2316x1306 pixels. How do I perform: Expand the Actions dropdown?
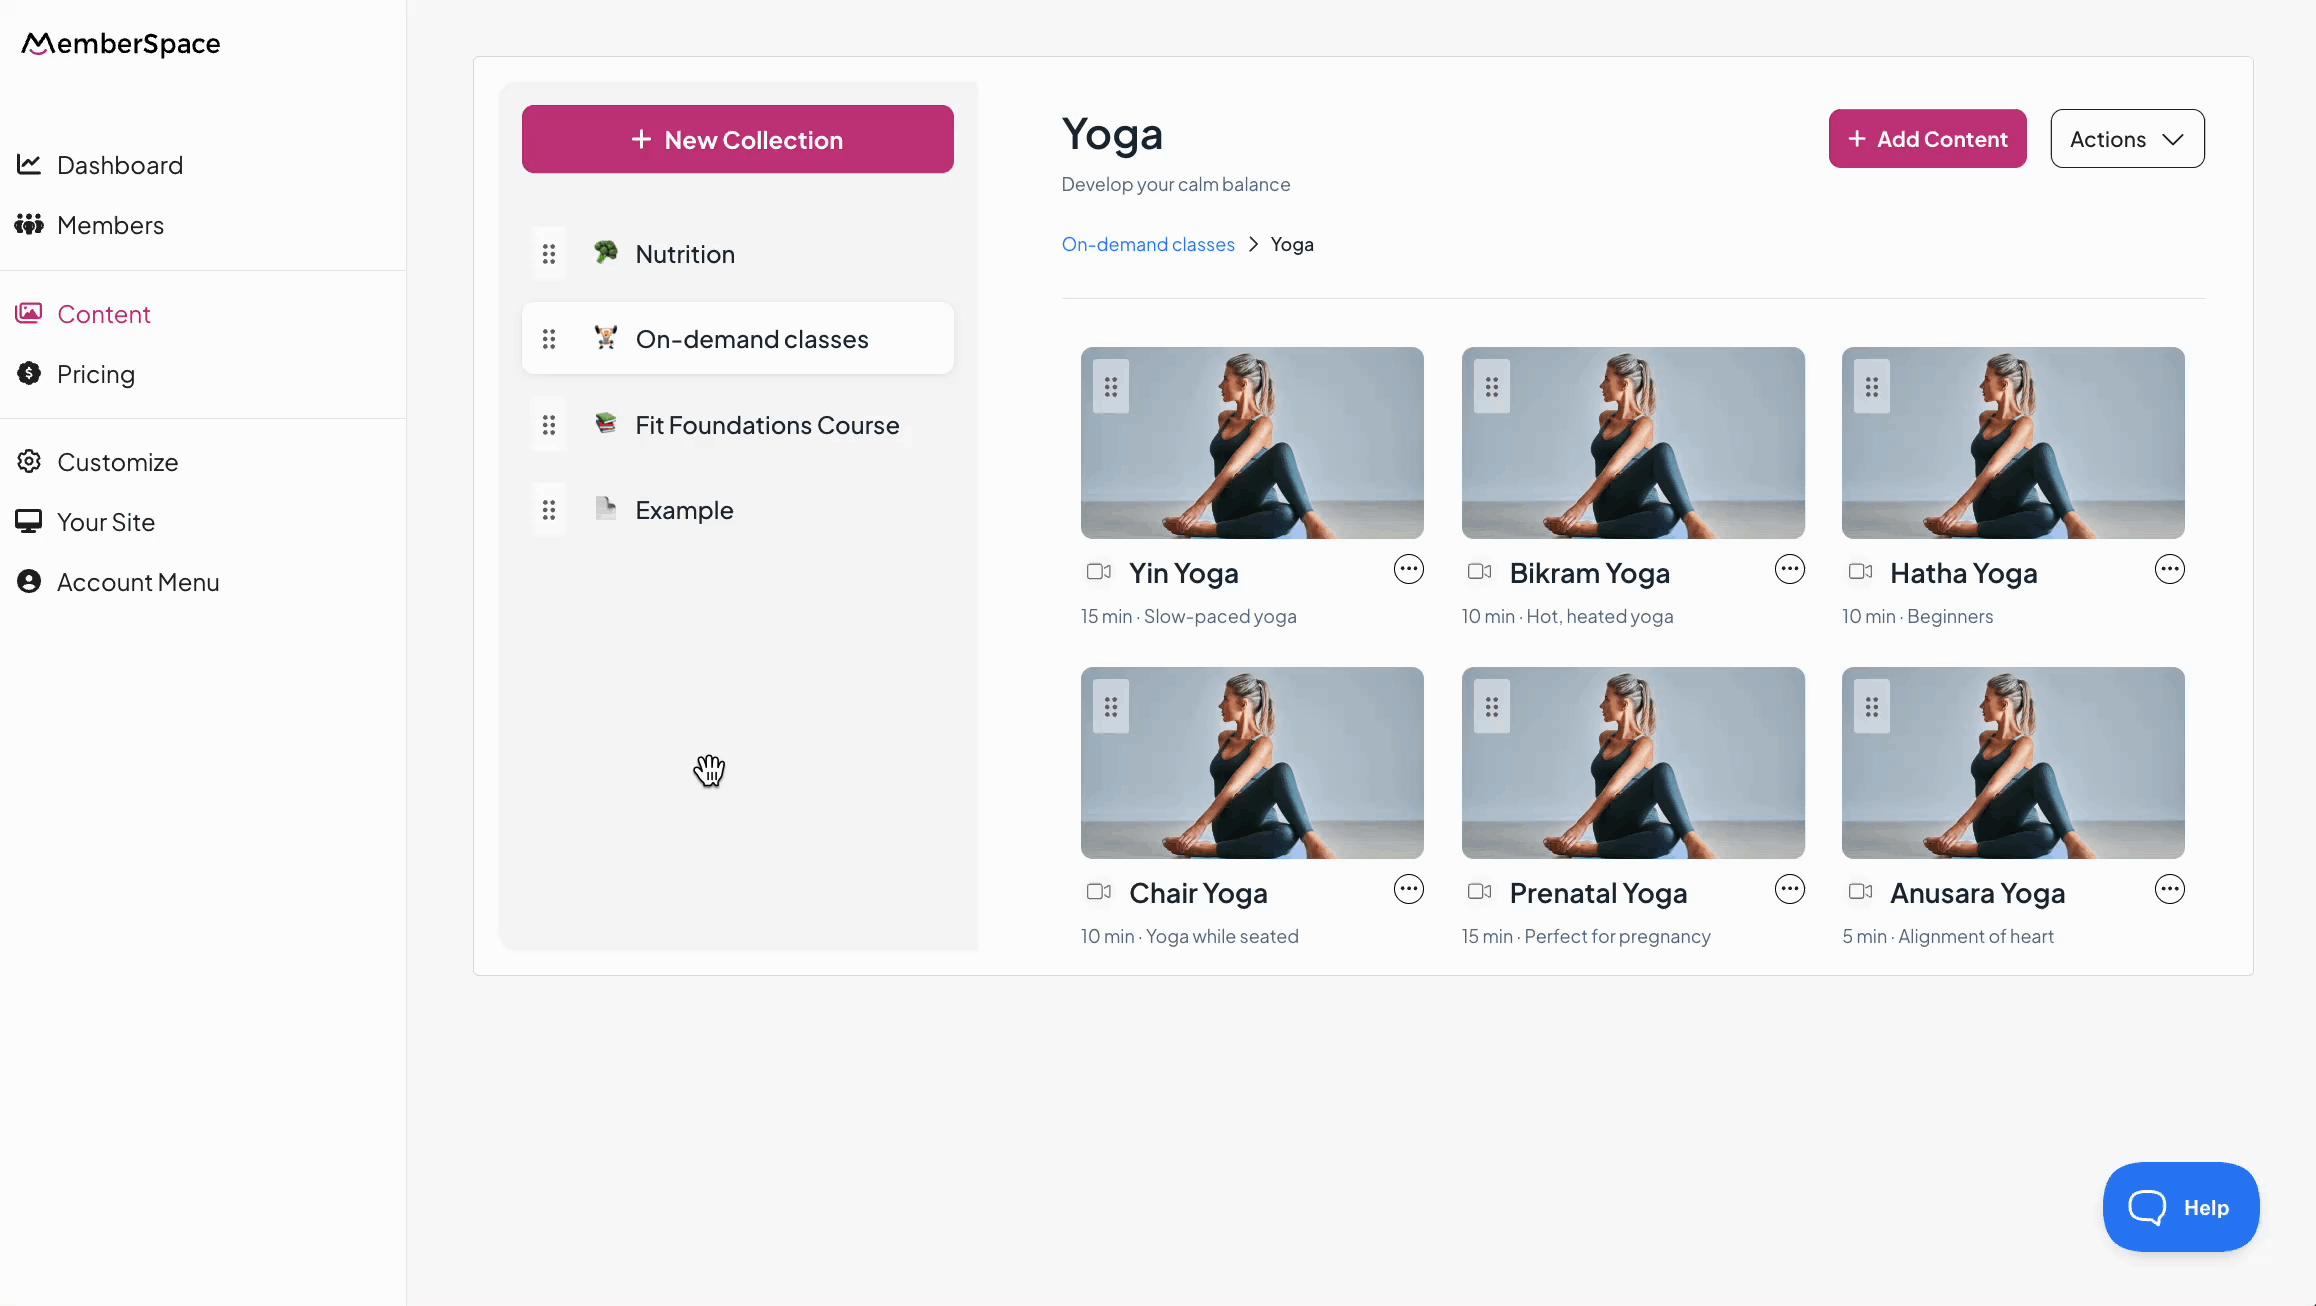[x=2128, y=139]
